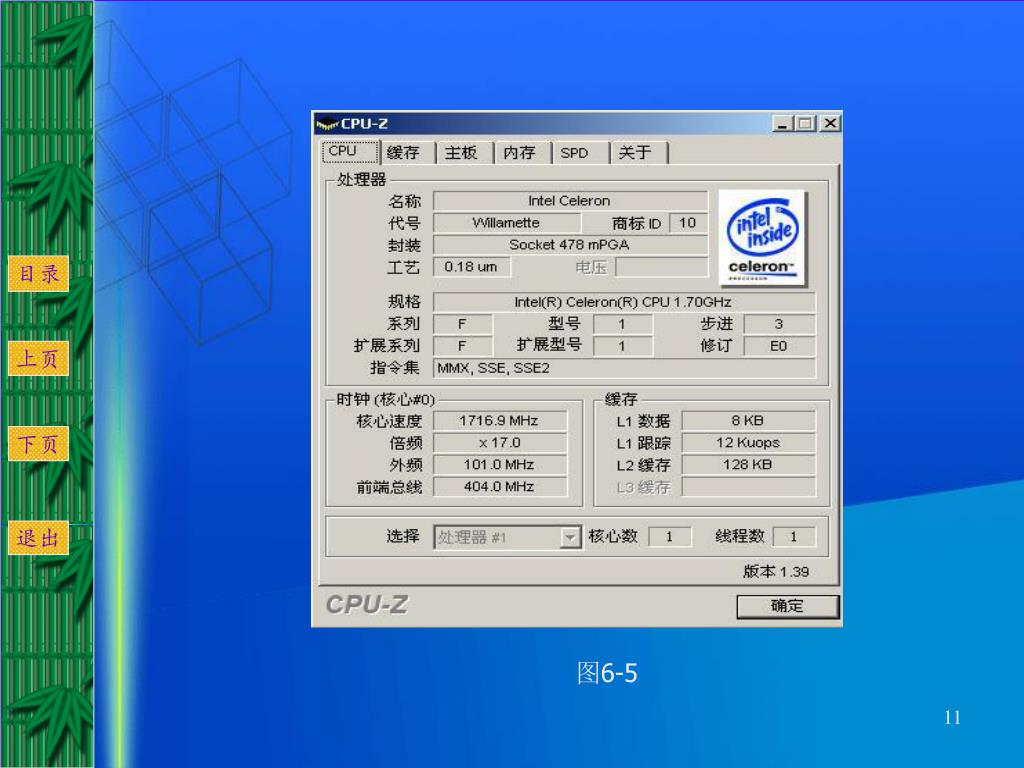Click the 图6-5 figure caption

607,673
